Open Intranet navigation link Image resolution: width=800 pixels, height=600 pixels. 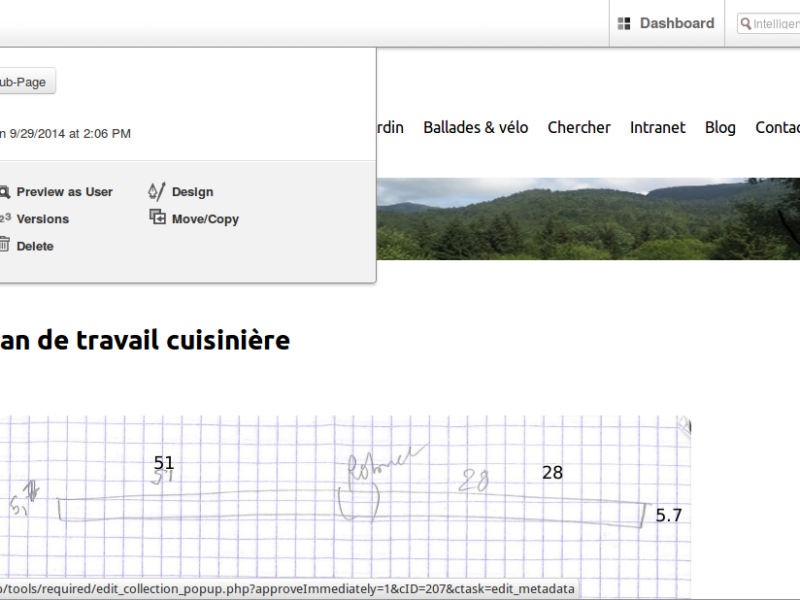click(658, 128)
